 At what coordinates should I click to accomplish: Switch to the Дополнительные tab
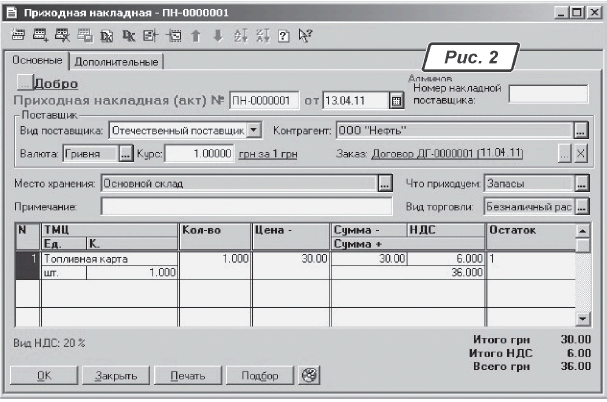coord(116,62)
